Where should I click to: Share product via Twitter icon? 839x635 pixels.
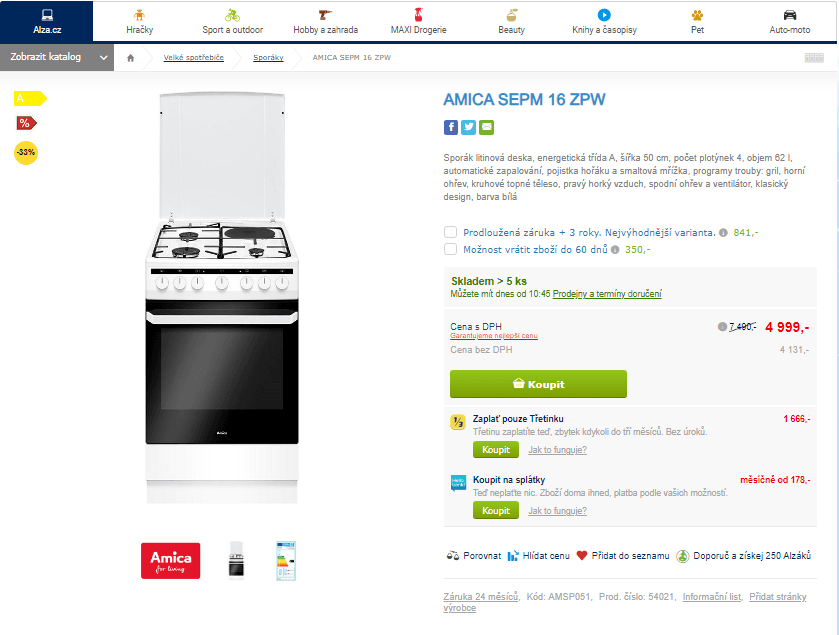468,127
